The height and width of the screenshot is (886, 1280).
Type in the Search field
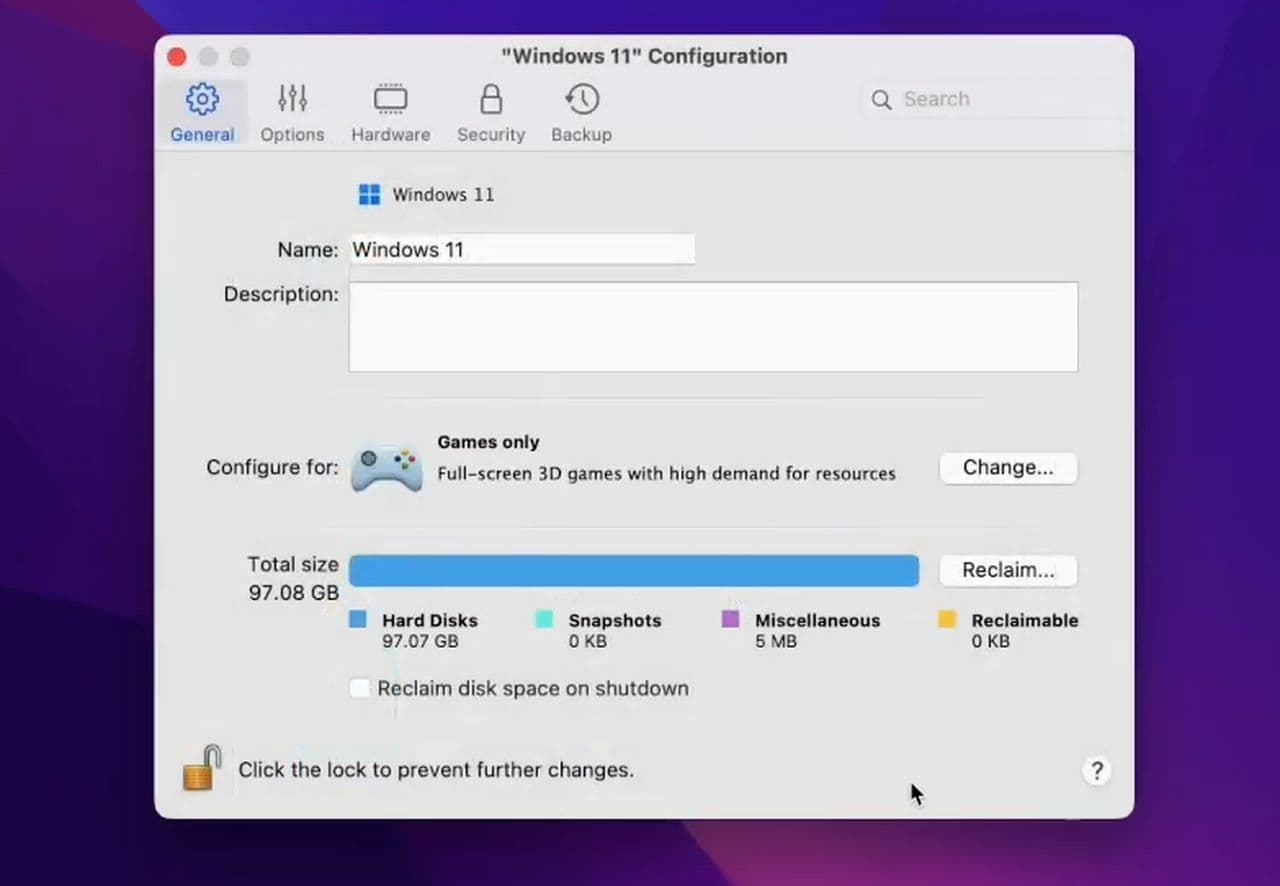1000,100
